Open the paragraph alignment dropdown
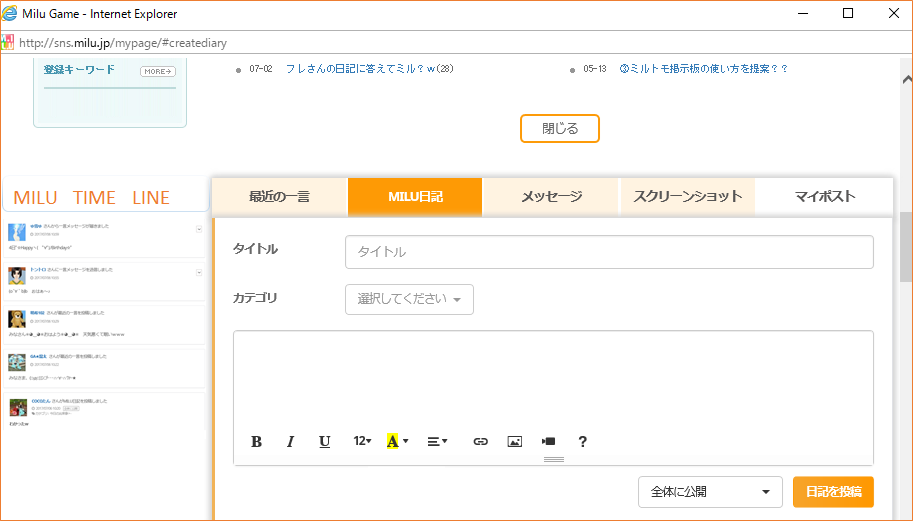 coord(437,441)
